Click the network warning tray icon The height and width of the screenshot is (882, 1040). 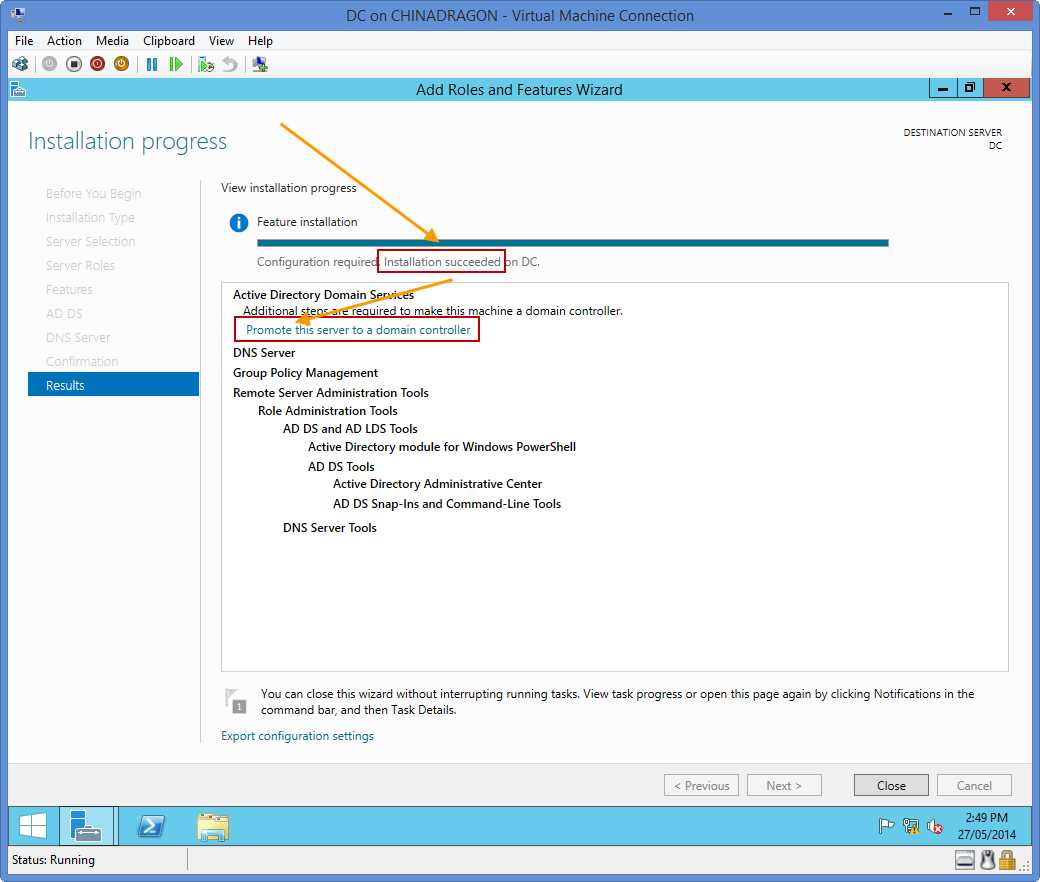pos(911,826)
